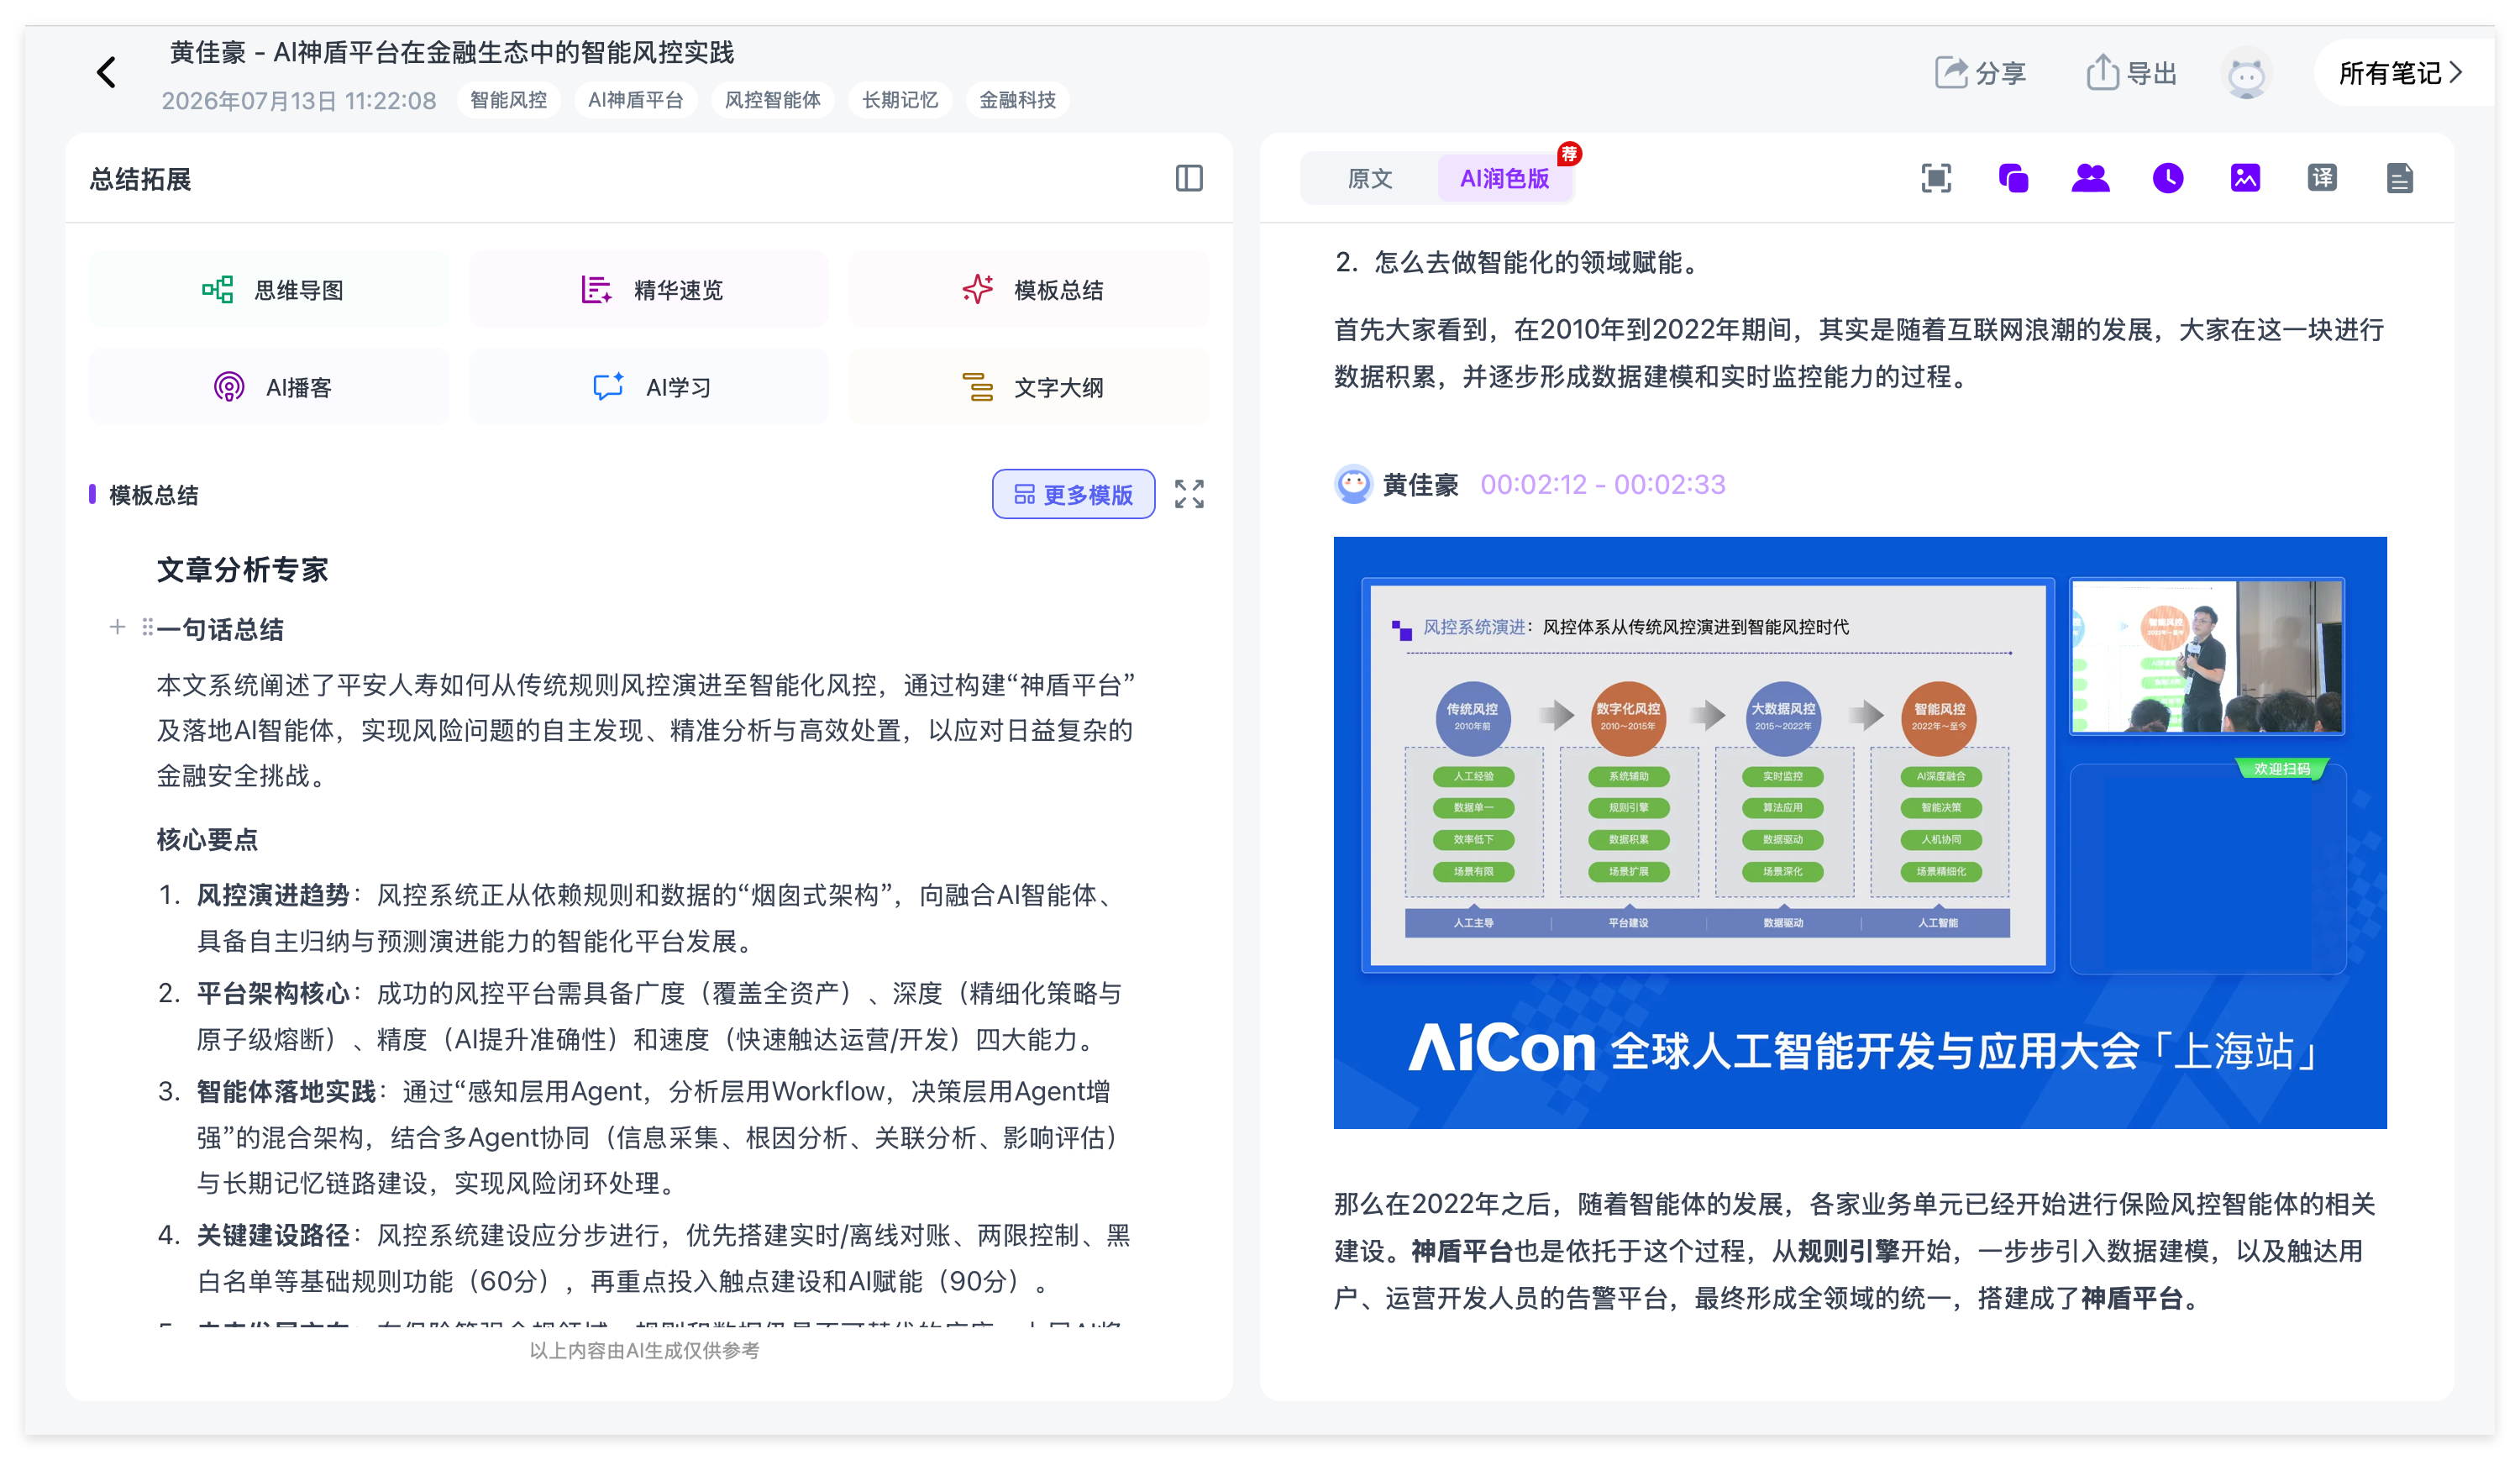Click plus icon beside 一句话总结

pyautogui.click(x=117, y=627)
